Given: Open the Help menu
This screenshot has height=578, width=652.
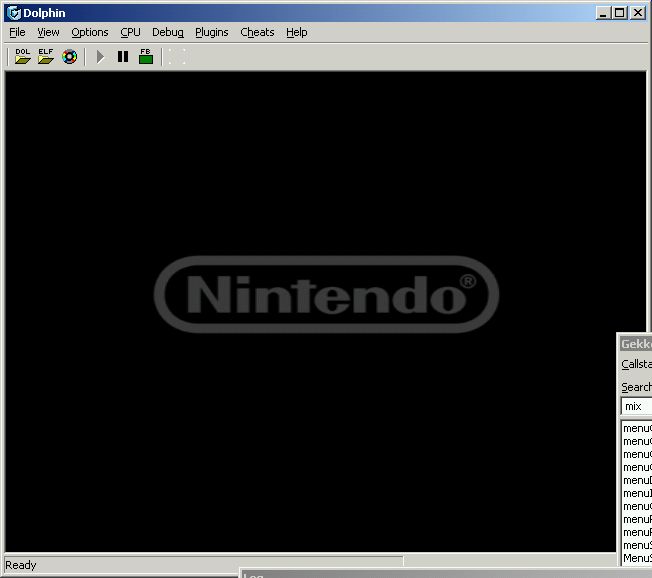Looking at the screenshot, I should click(x=296, y=32).
